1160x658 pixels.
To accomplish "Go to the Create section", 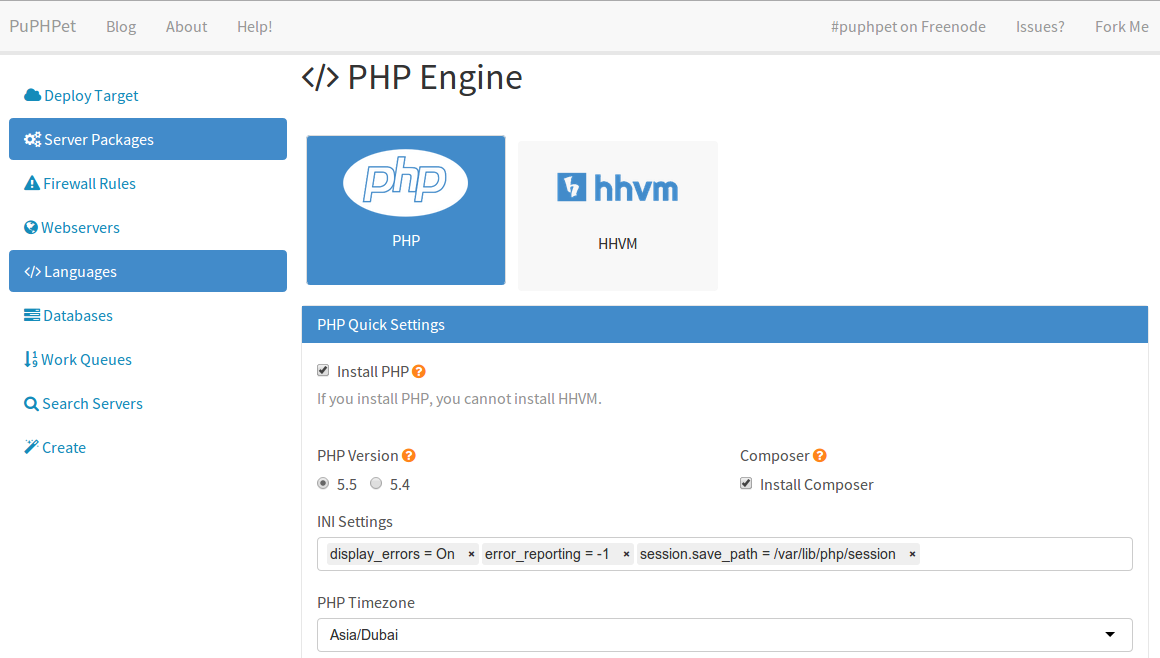I will [x=148, y=447].
